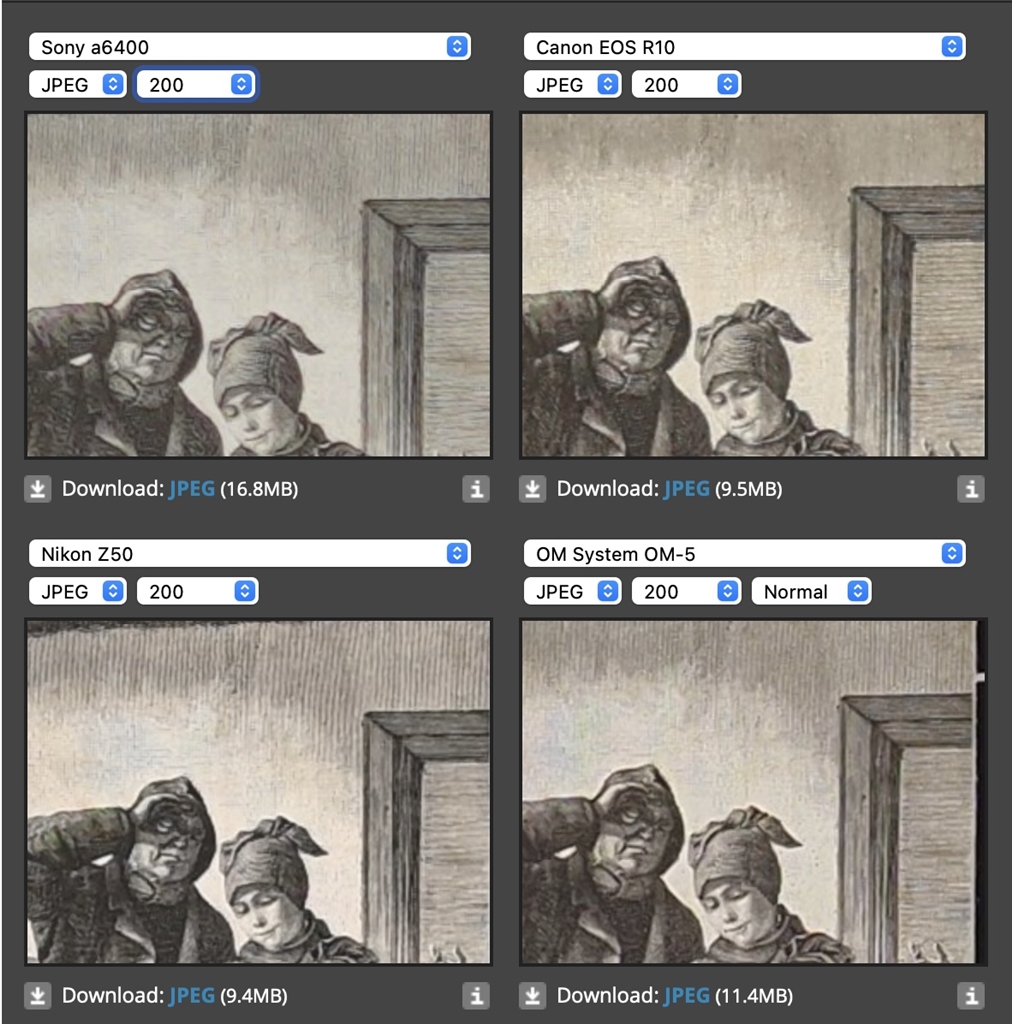
Task: Open the Canon EOS R10 camera dropdown
Action: (744, 47)
